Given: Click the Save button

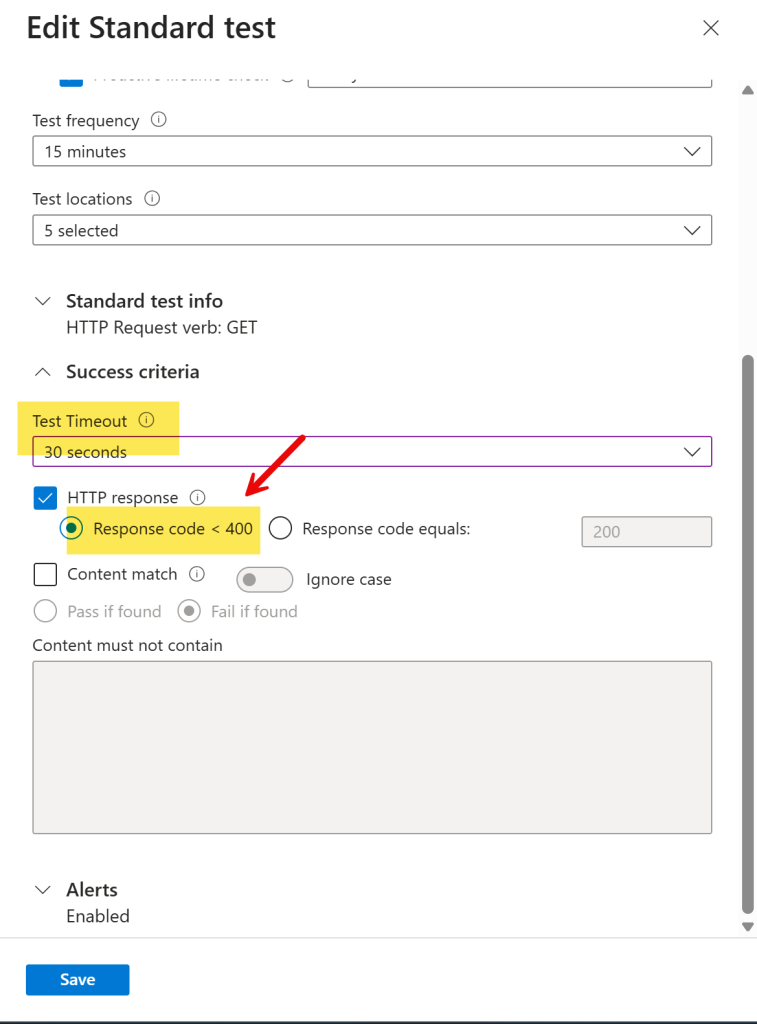Looking at the screenshot, I should coord(78,980).
